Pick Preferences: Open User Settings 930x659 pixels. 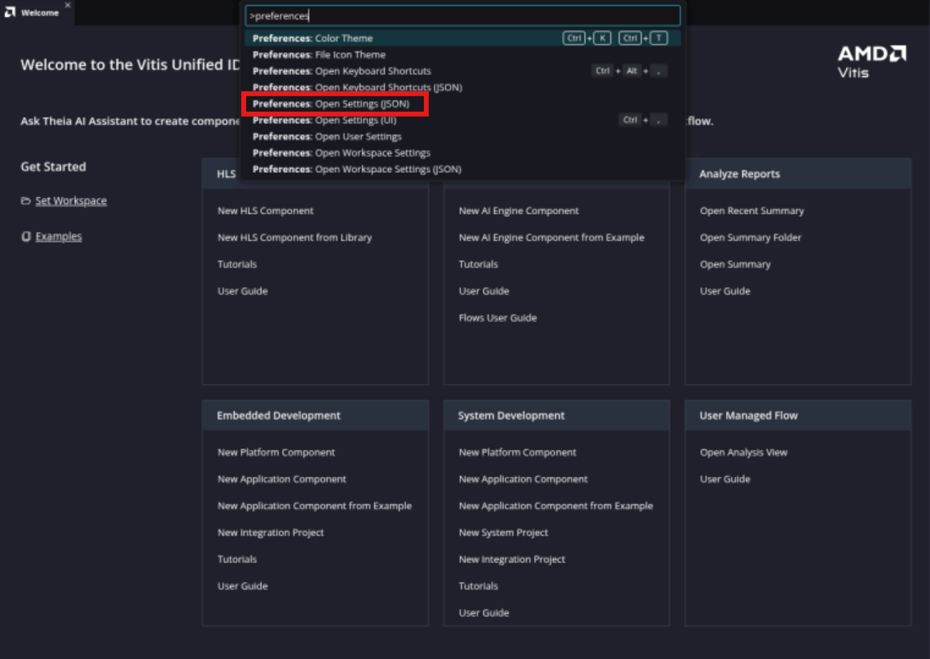[x=463, y=136]
